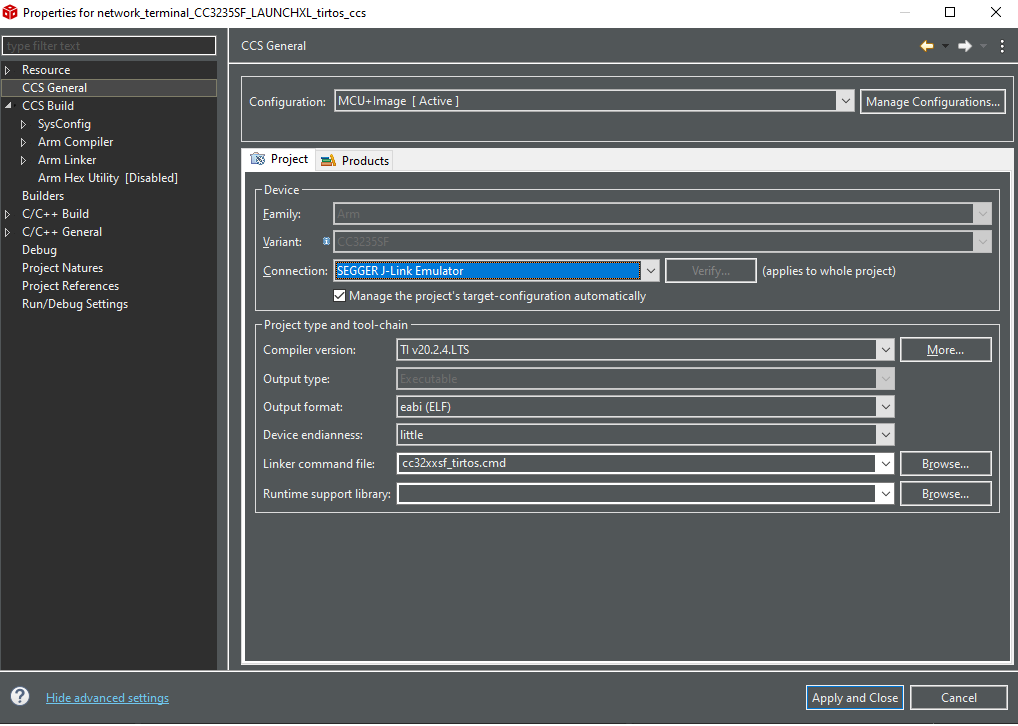1018x726 pixels.
Task: Expand the Arm Linker node
Action: coord(23,160)
